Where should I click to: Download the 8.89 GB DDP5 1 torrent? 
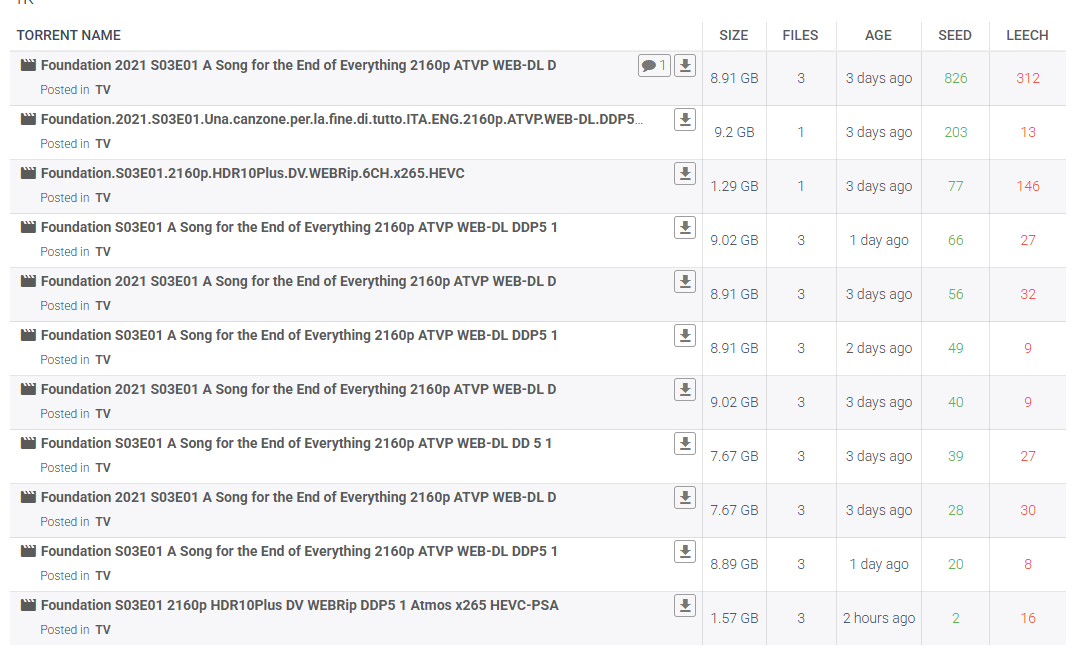point(685,552)
